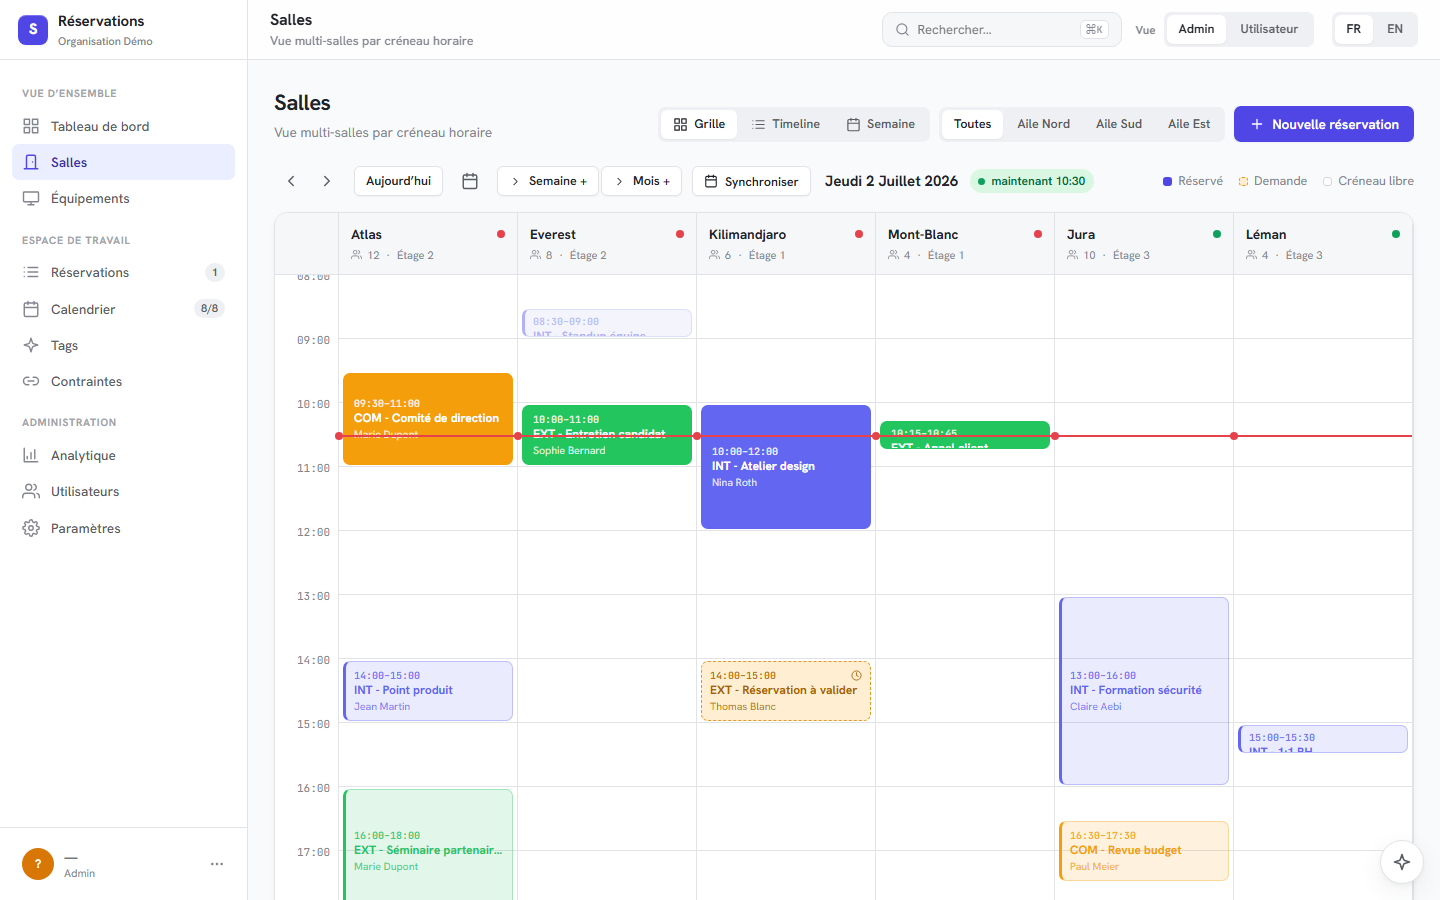Select the Jura room header
This screenshot has width=1440, height=900.
tap(1144, 244)
